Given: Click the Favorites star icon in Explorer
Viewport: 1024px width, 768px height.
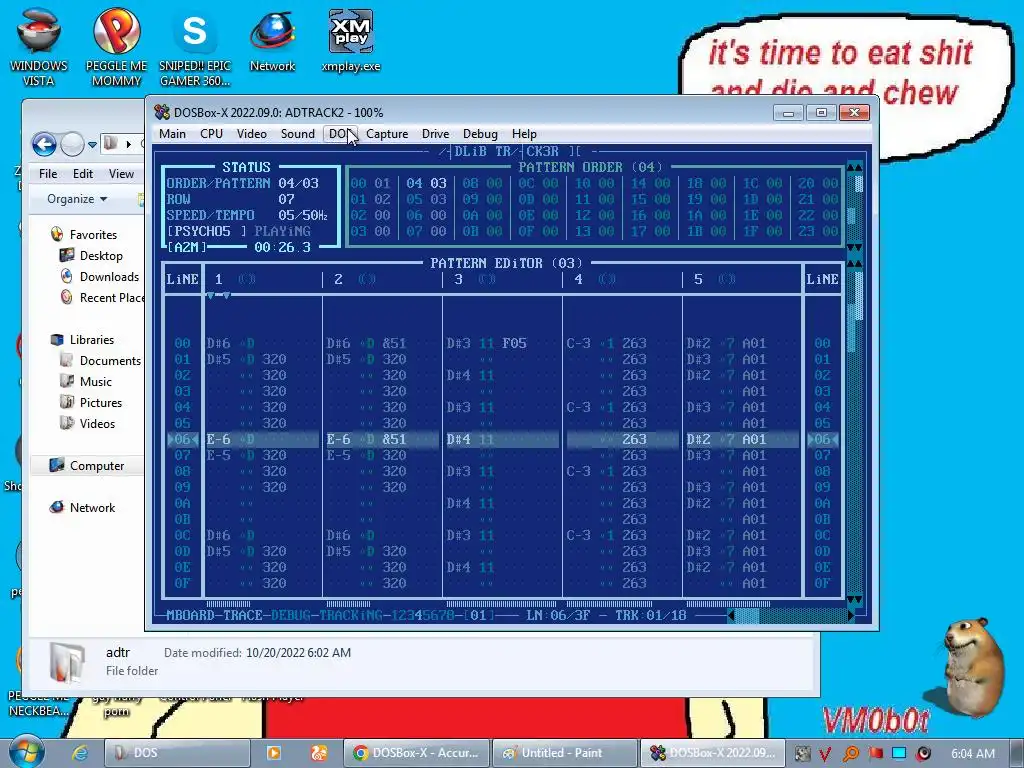Looking at the screenshot, I should (x=57, y=234).
